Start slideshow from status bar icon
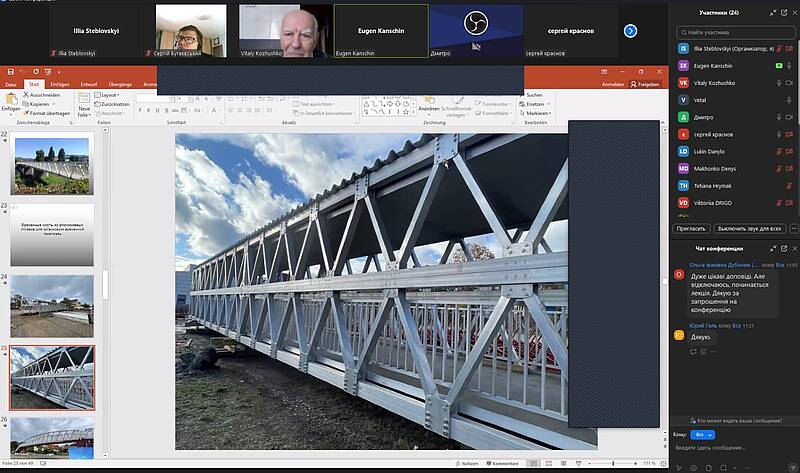The height and width of the screenshot is (473, 800). [578, 463]
